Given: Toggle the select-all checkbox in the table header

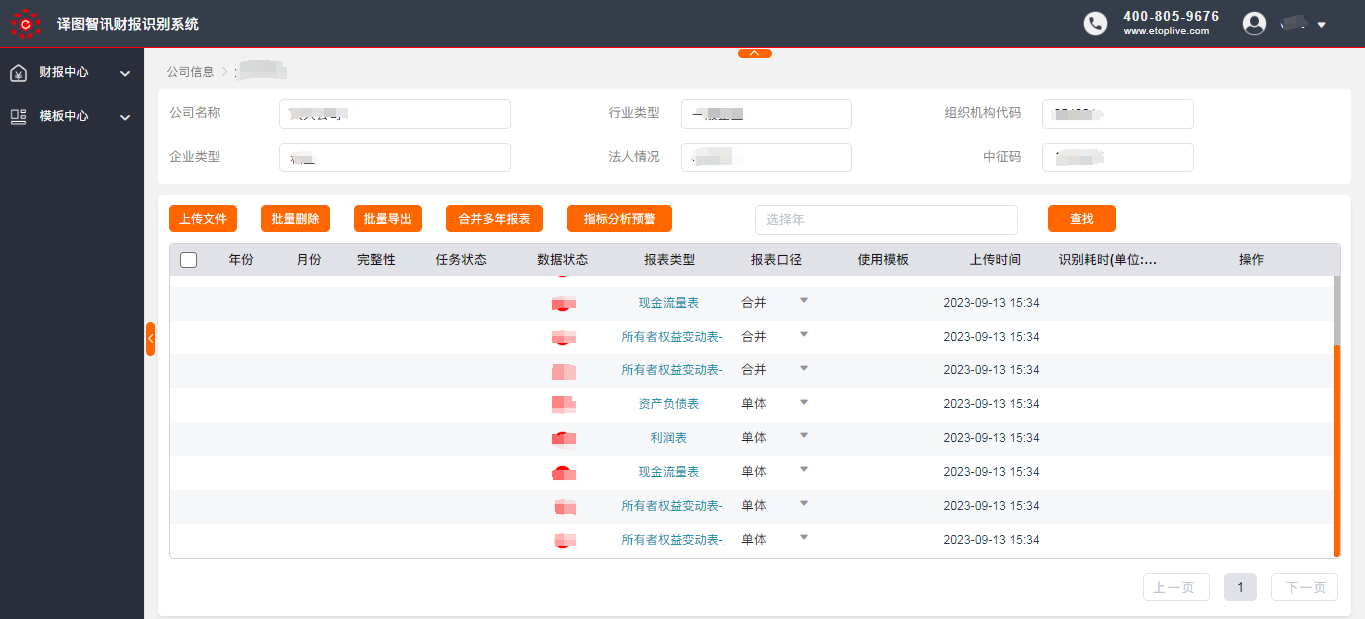Looking at the screenshot, I should (x=188, y=259).
